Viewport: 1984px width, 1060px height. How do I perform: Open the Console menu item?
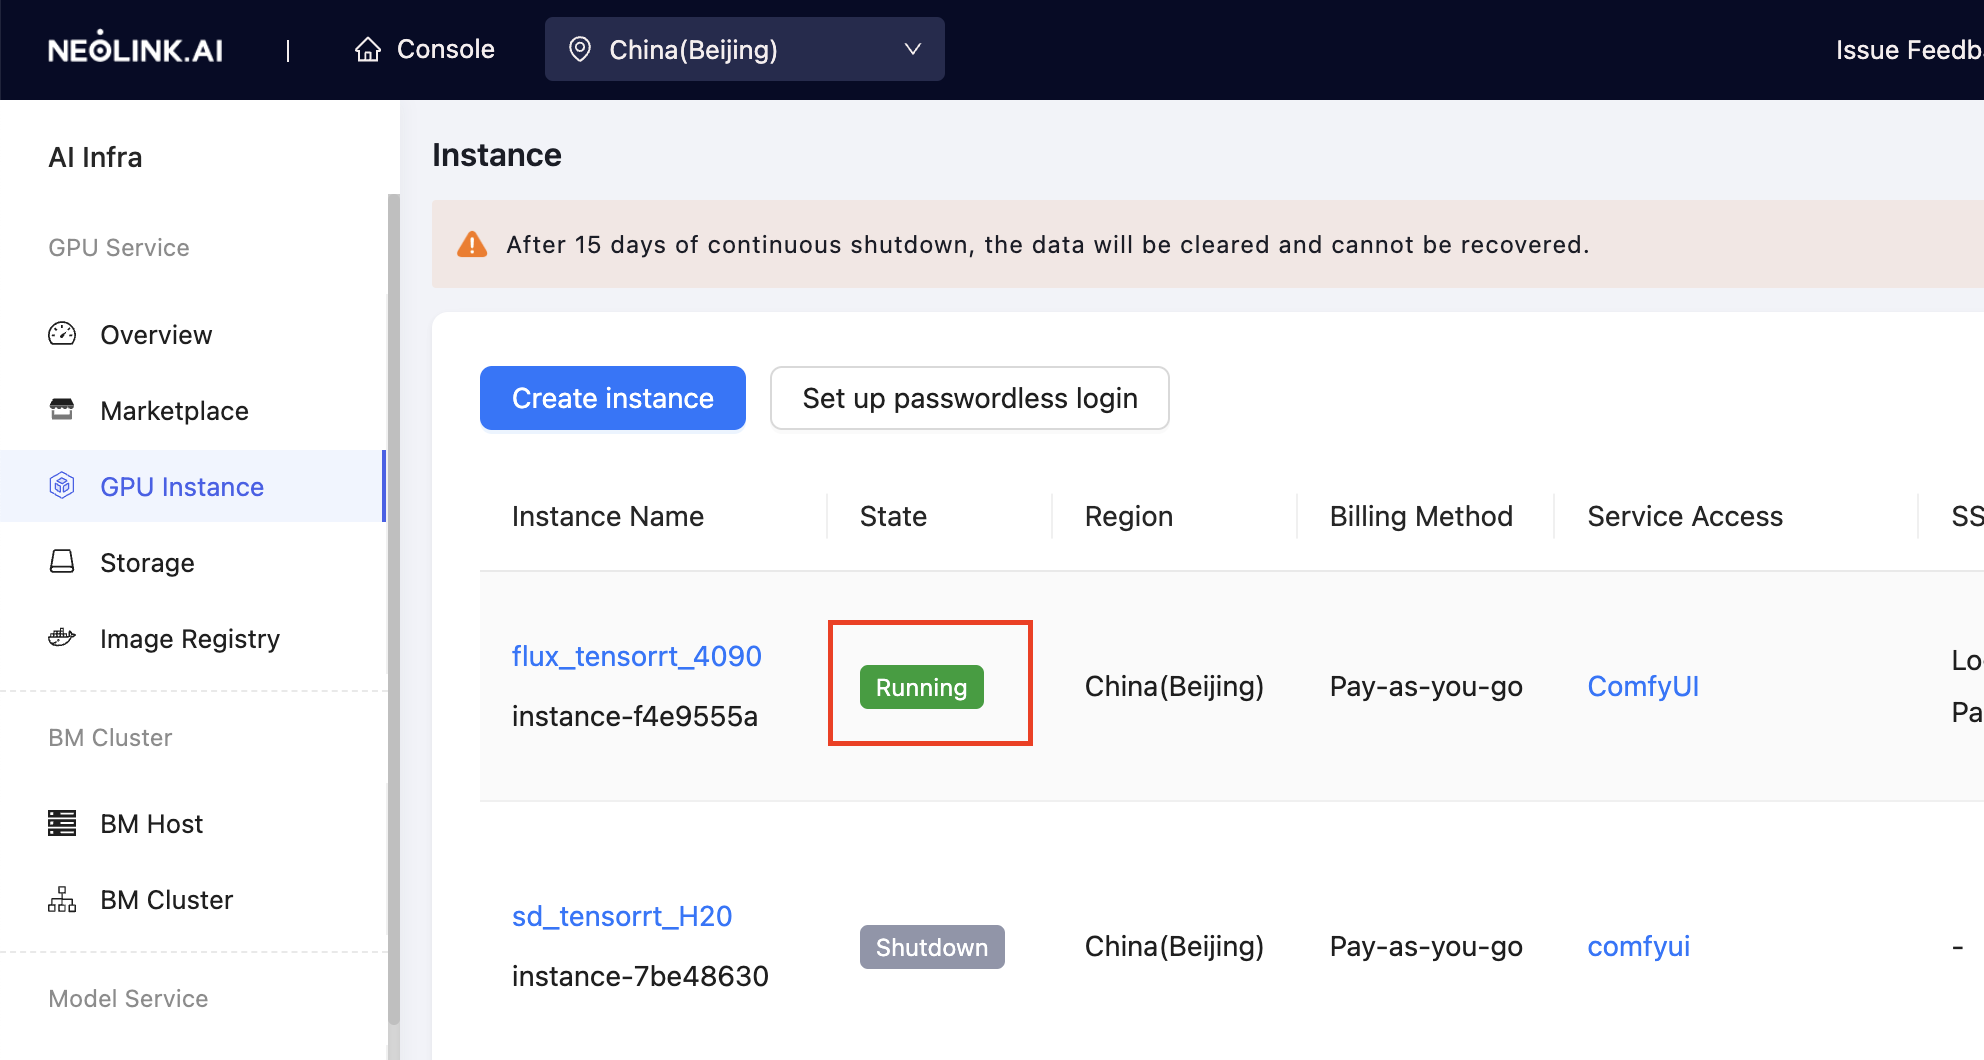tap(425, 49)
